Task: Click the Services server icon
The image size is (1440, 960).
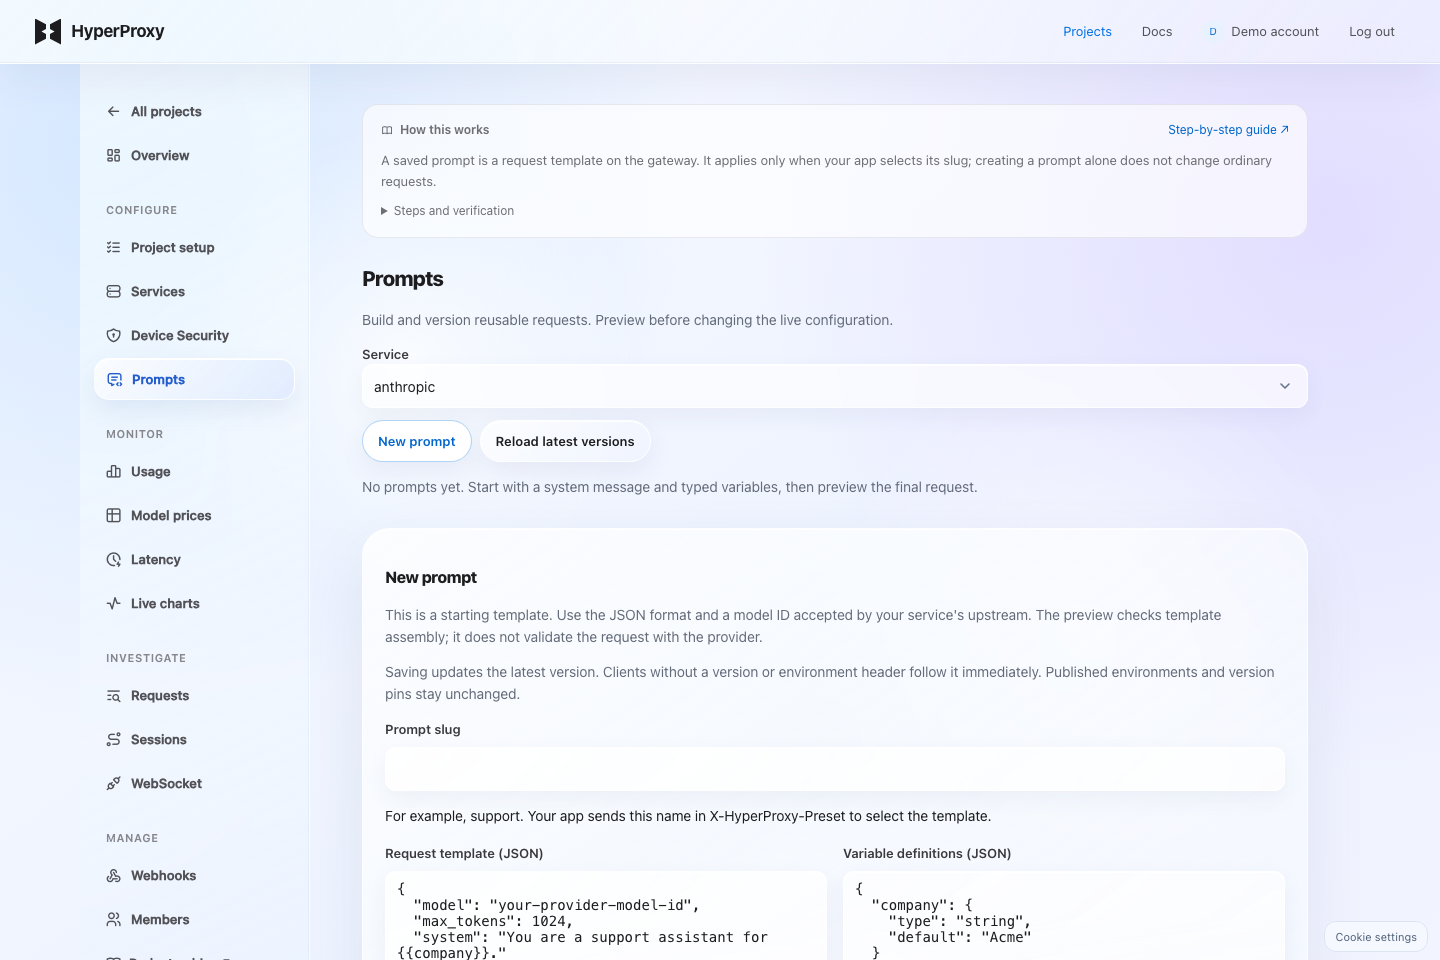Action: tap(113, 291)
